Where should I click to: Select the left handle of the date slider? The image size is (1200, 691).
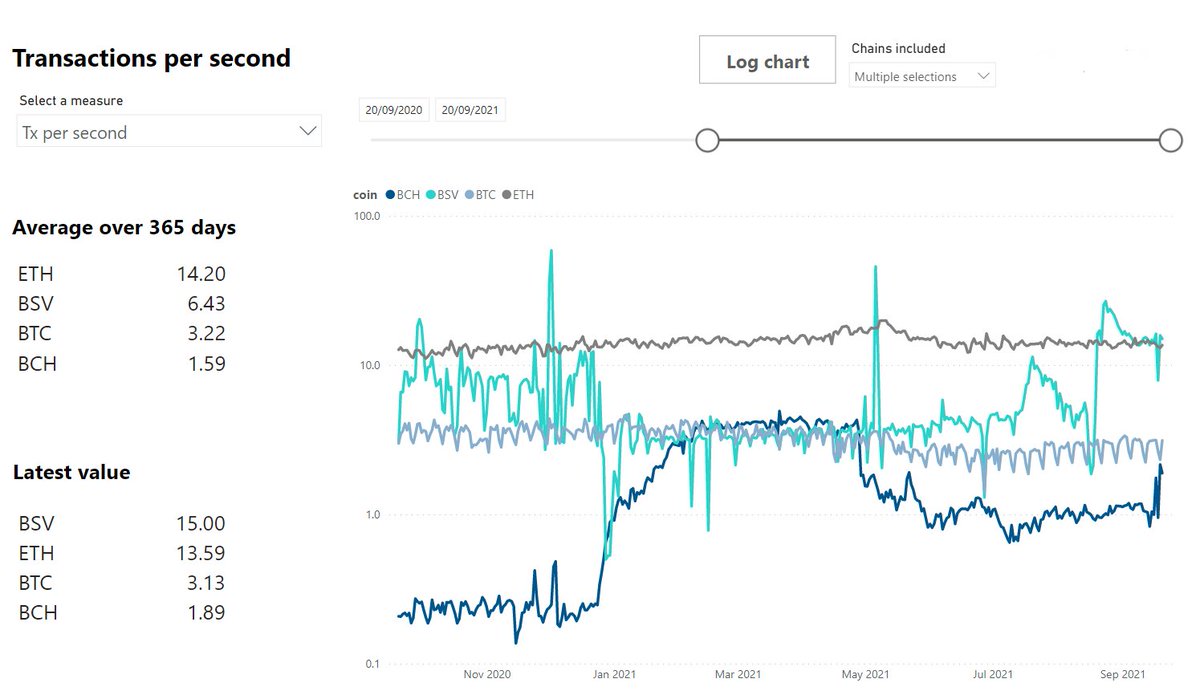[707, 140]
